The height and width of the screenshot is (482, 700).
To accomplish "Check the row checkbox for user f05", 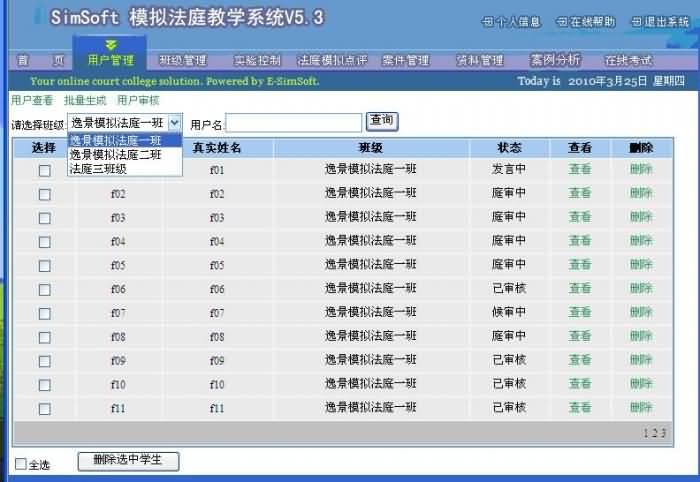I will pos(44,266).
